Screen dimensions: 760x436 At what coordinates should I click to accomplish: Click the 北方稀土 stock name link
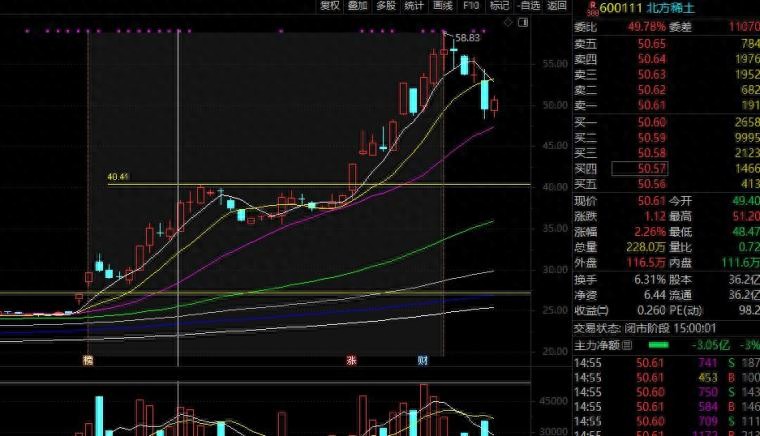tap(670, 9)
